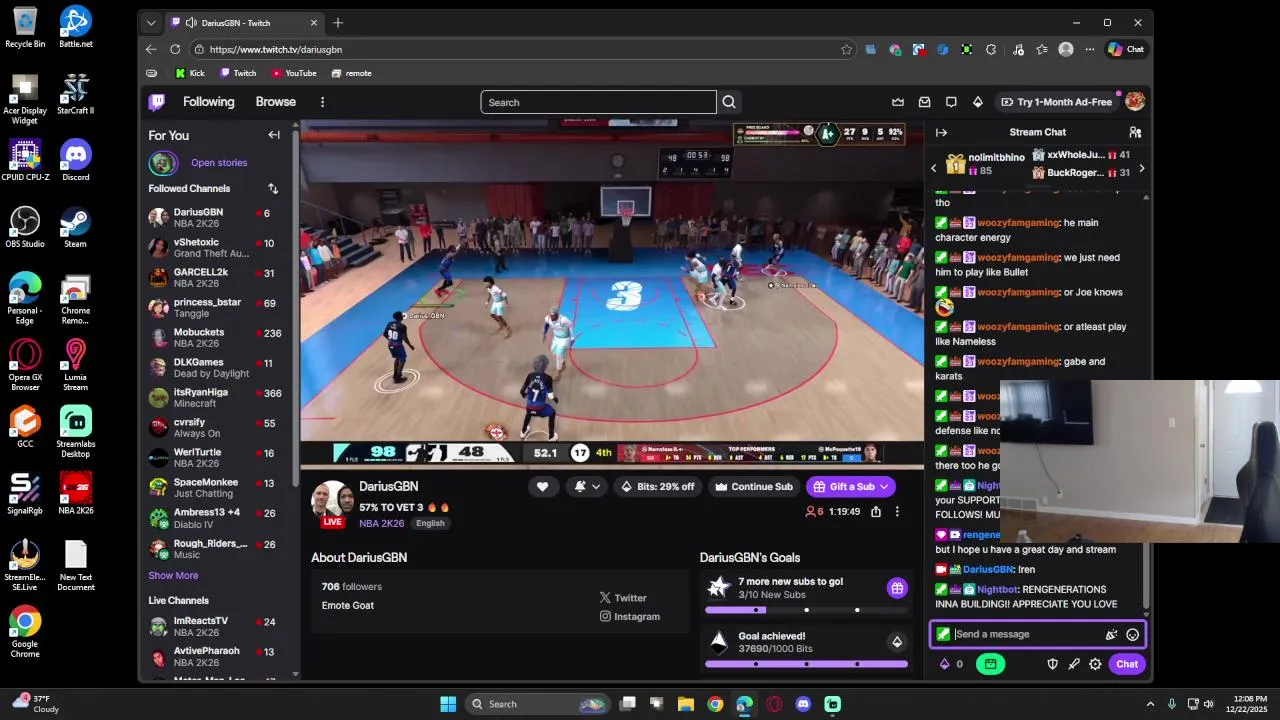Collapse the Stream Chat panel
Image resolution: width=1280 pixels, height=720 pixels.
(941, 132)
